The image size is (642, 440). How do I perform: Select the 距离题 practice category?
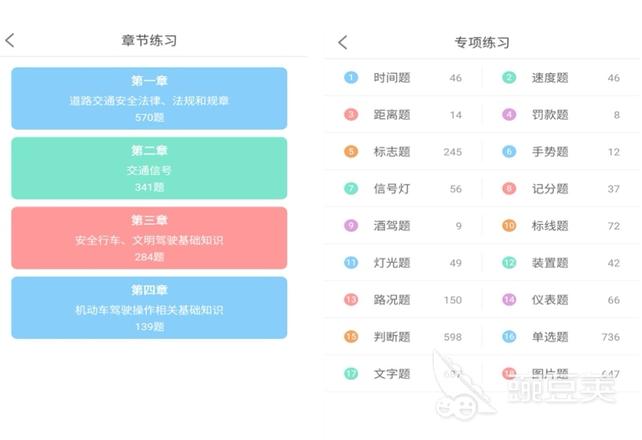403,115
